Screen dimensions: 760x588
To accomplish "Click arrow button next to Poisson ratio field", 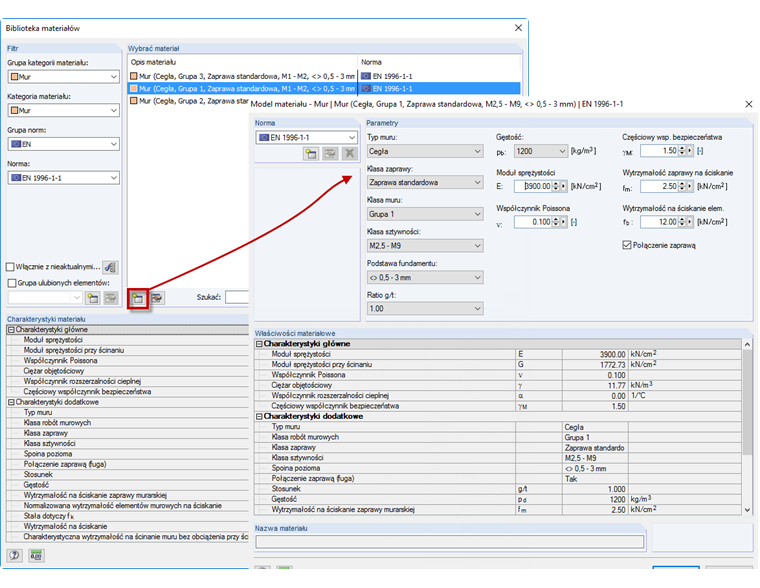I will 564,222.
